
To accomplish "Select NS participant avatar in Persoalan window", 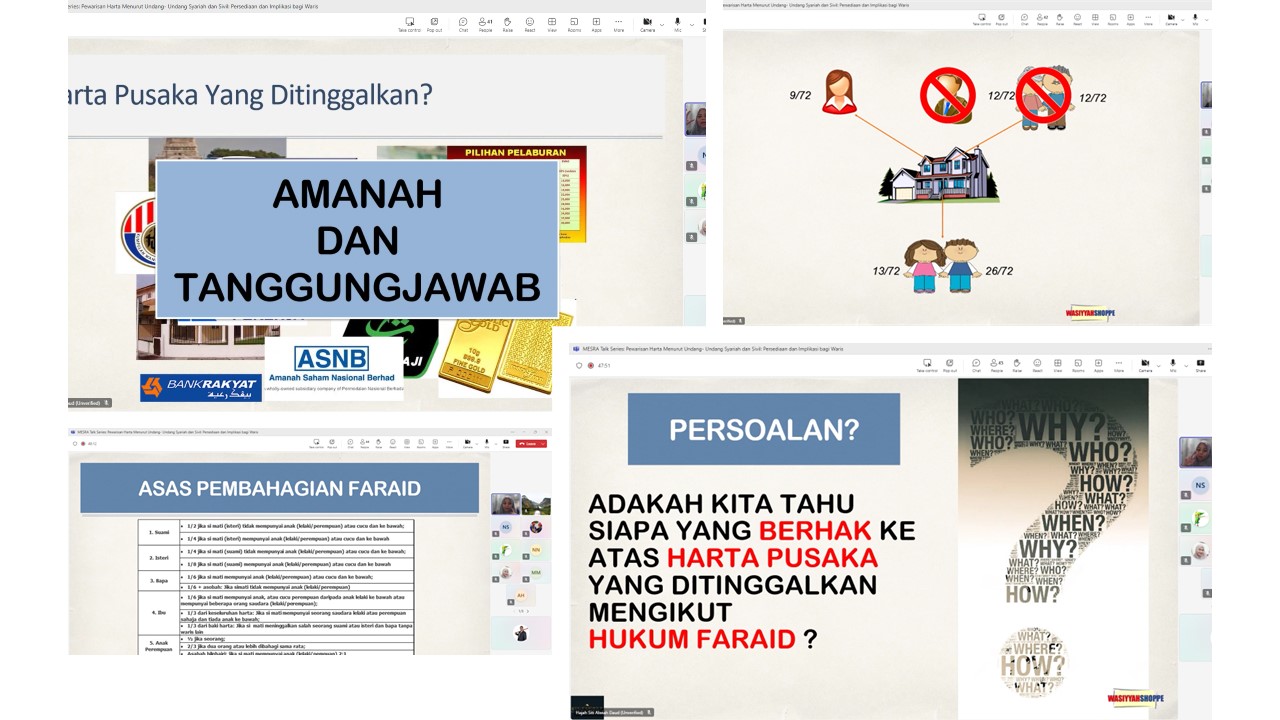I will [x=1200, y=485].
